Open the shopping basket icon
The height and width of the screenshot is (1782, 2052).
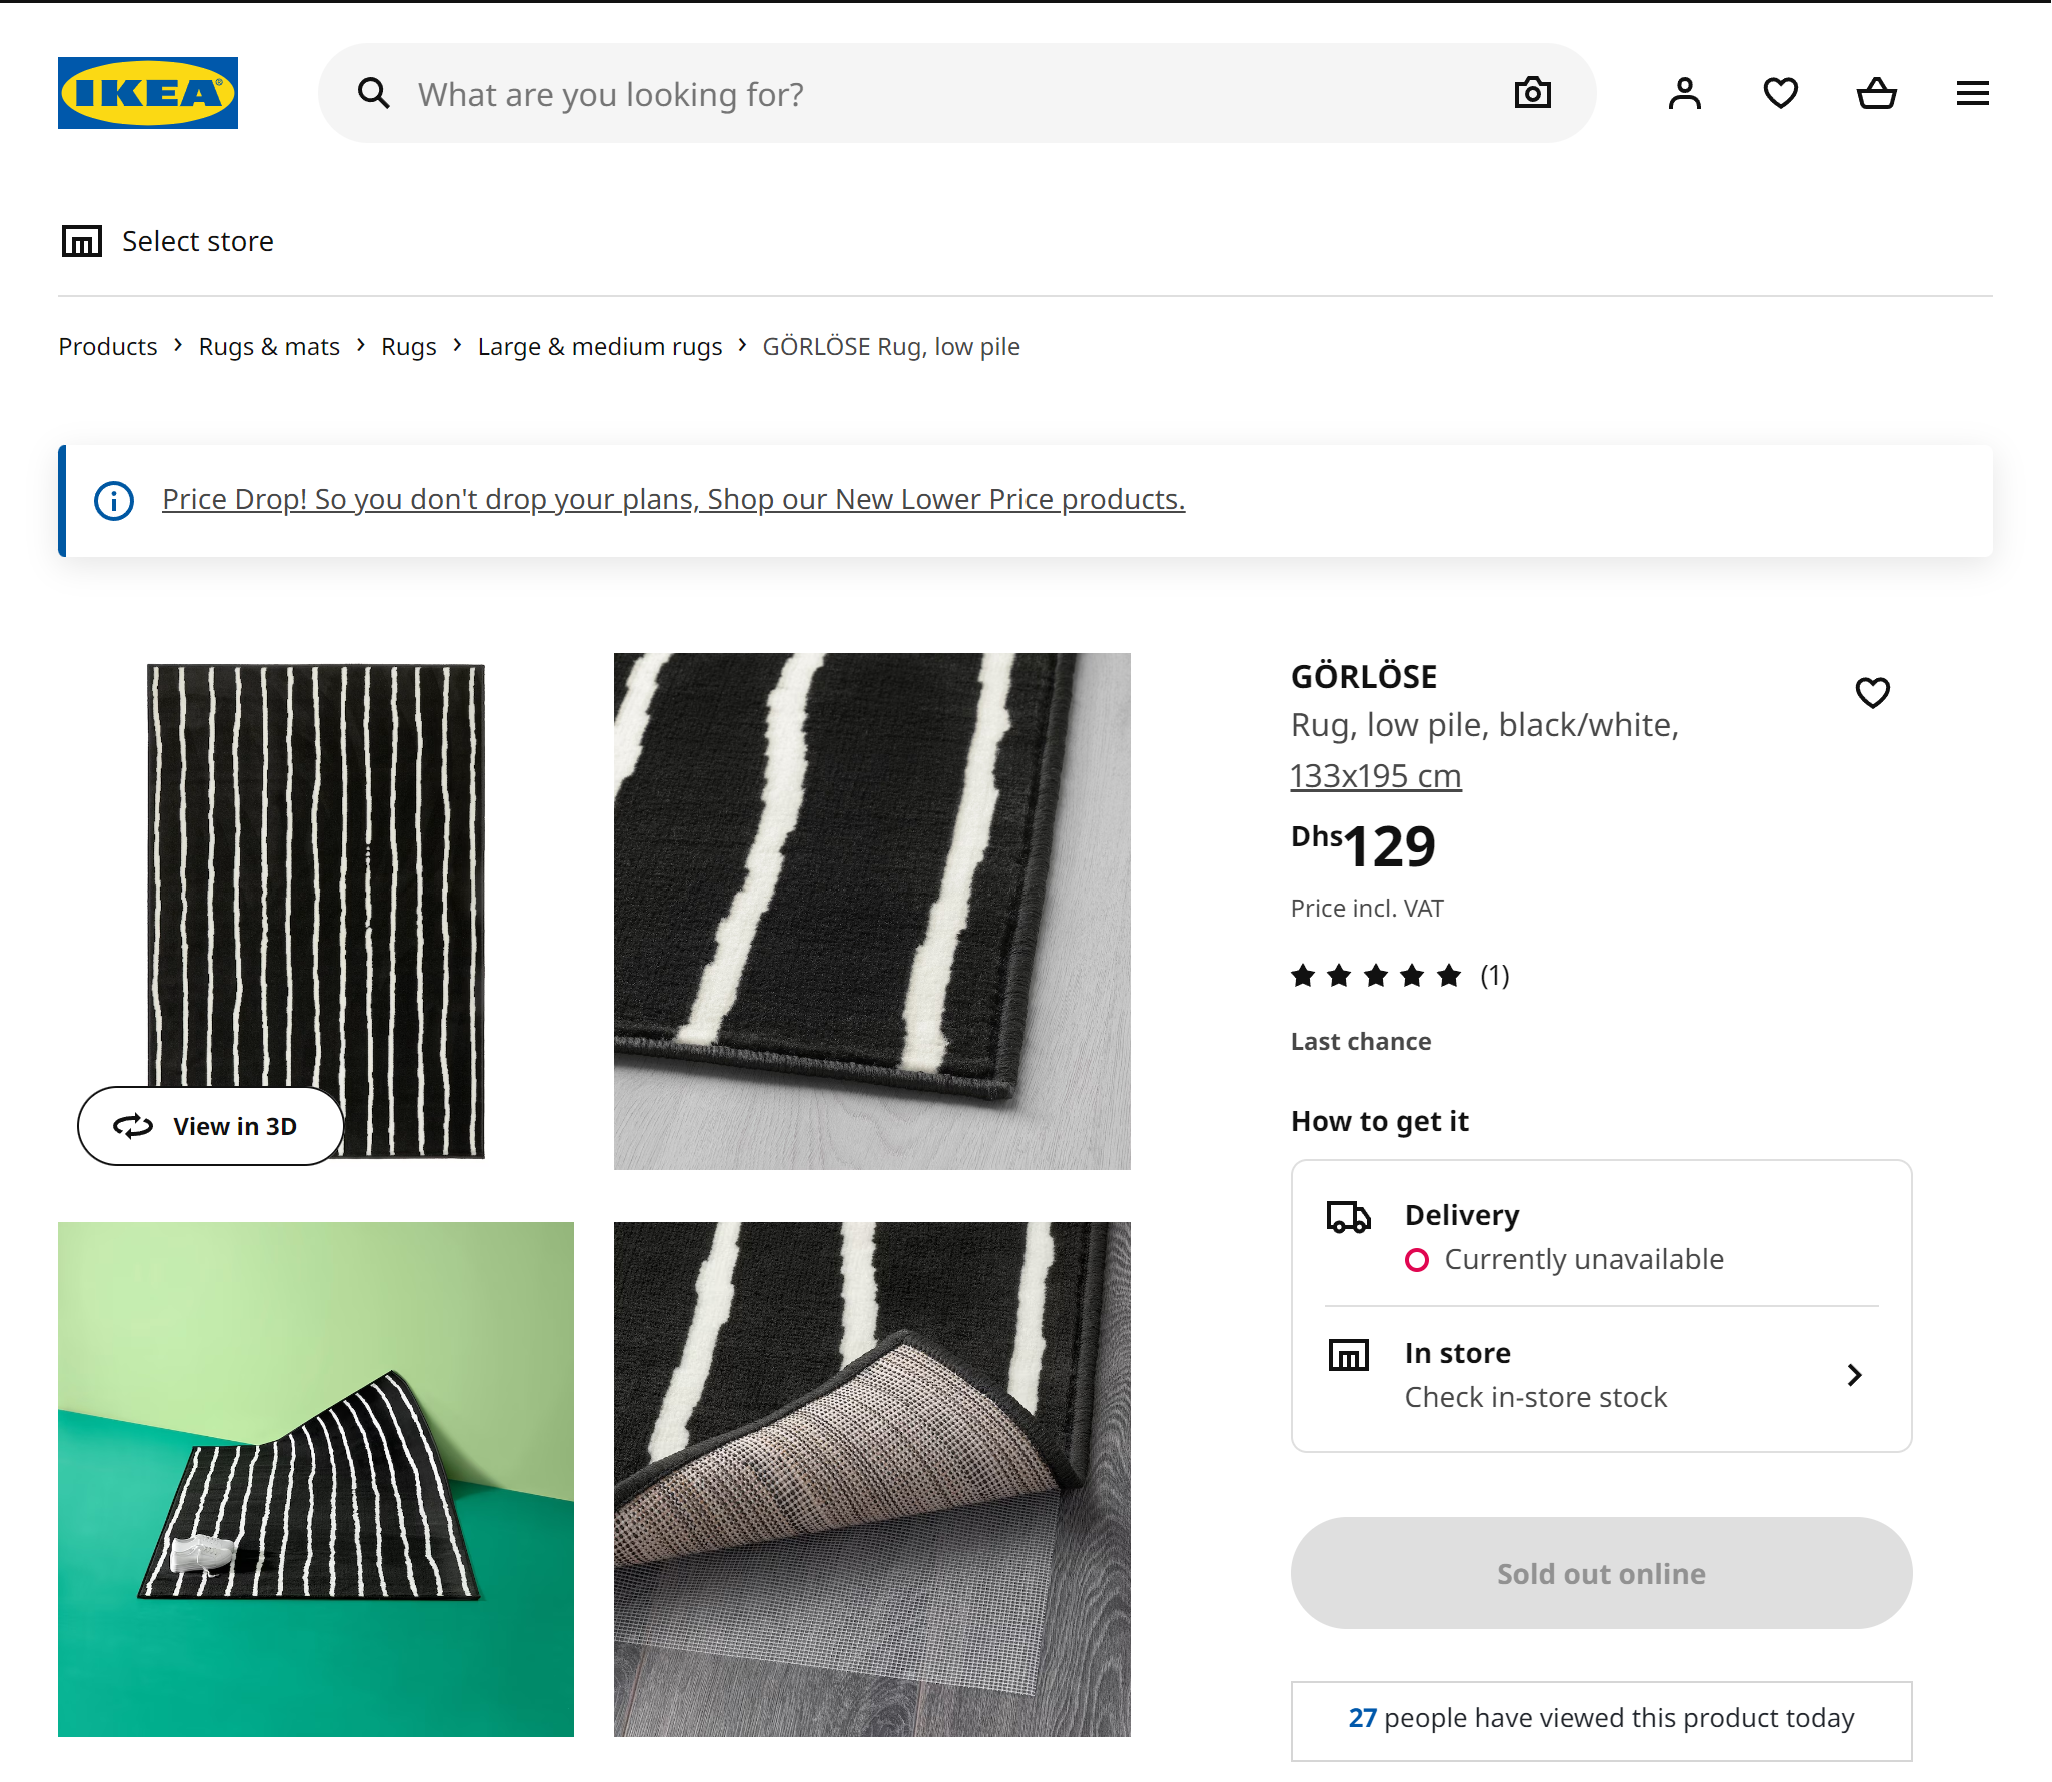point(1877,93)
